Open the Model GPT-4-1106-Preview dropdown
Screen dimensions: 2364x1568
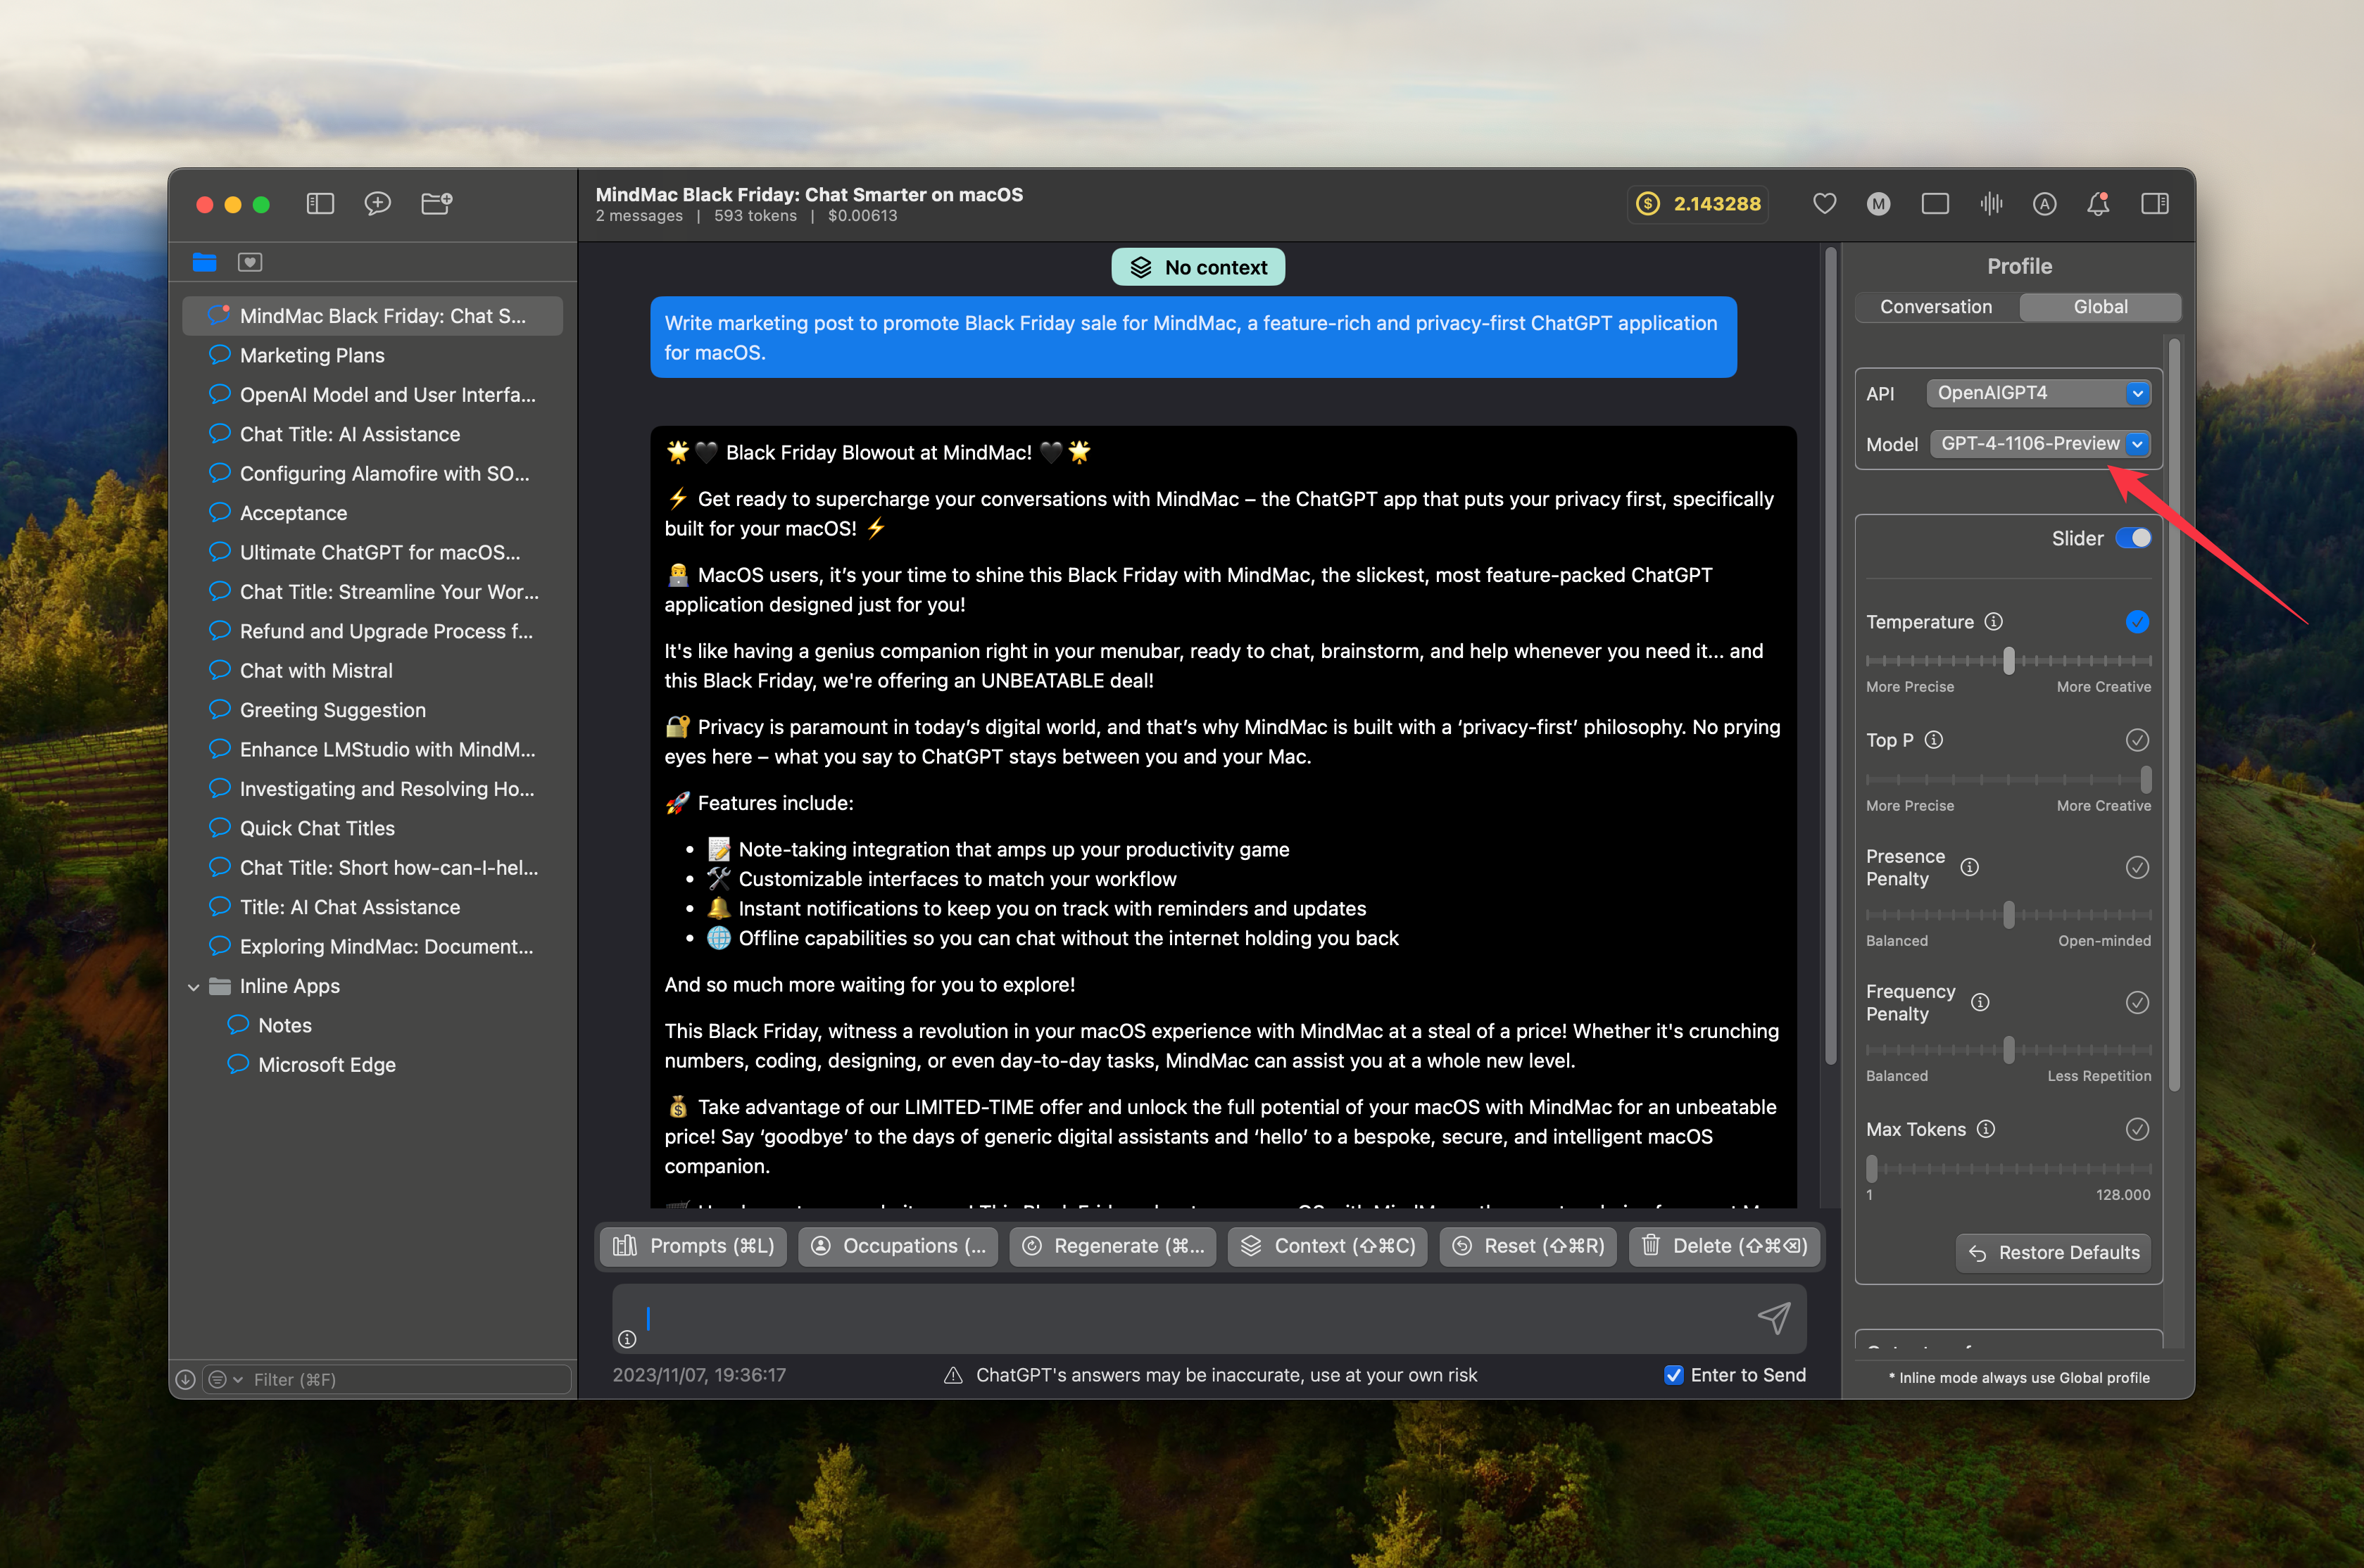point(2040,443)
